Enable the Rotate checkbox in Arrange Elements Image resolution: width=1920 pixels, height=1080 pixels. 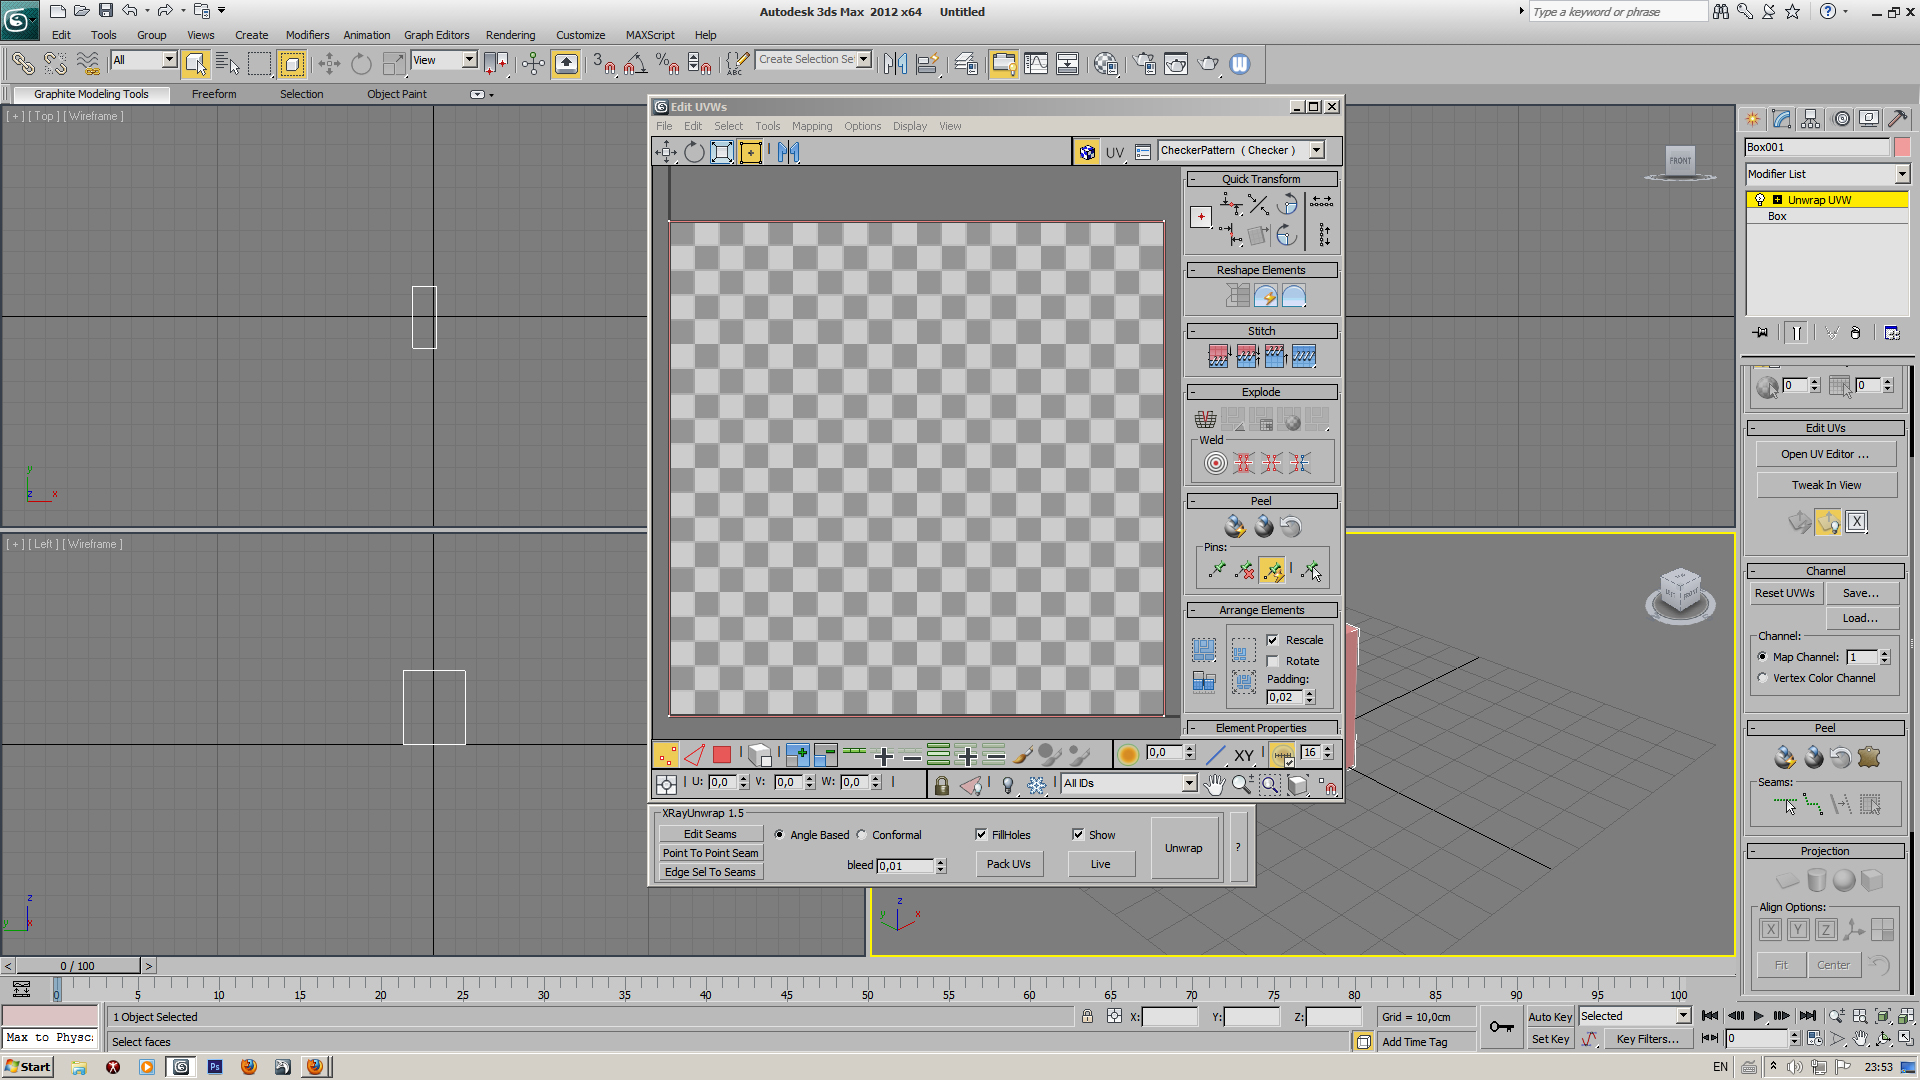(1273, 661)
